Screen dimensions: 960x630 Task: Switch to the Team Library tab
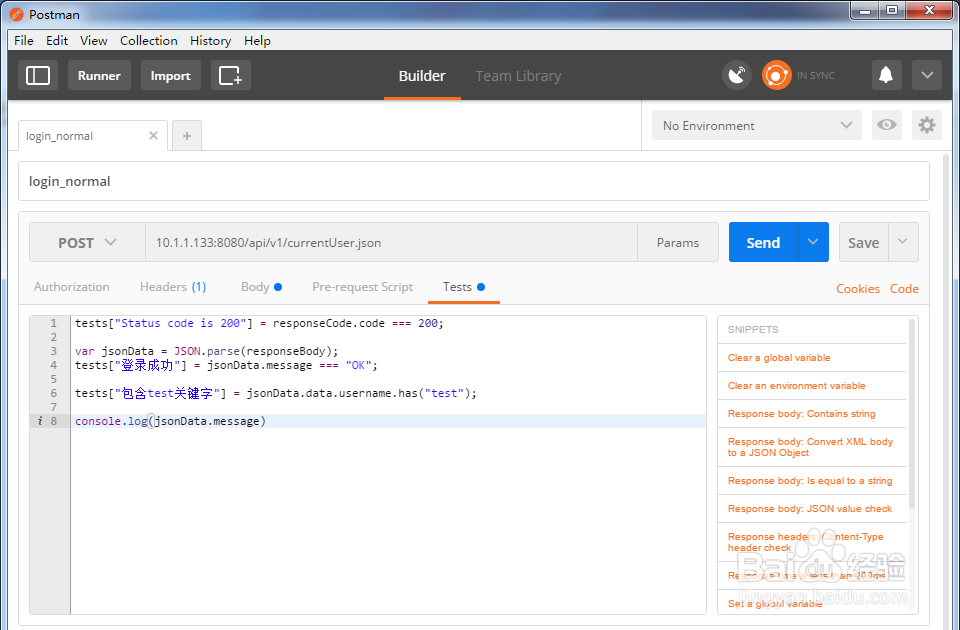pyautogui.click(x=519, y=75)
